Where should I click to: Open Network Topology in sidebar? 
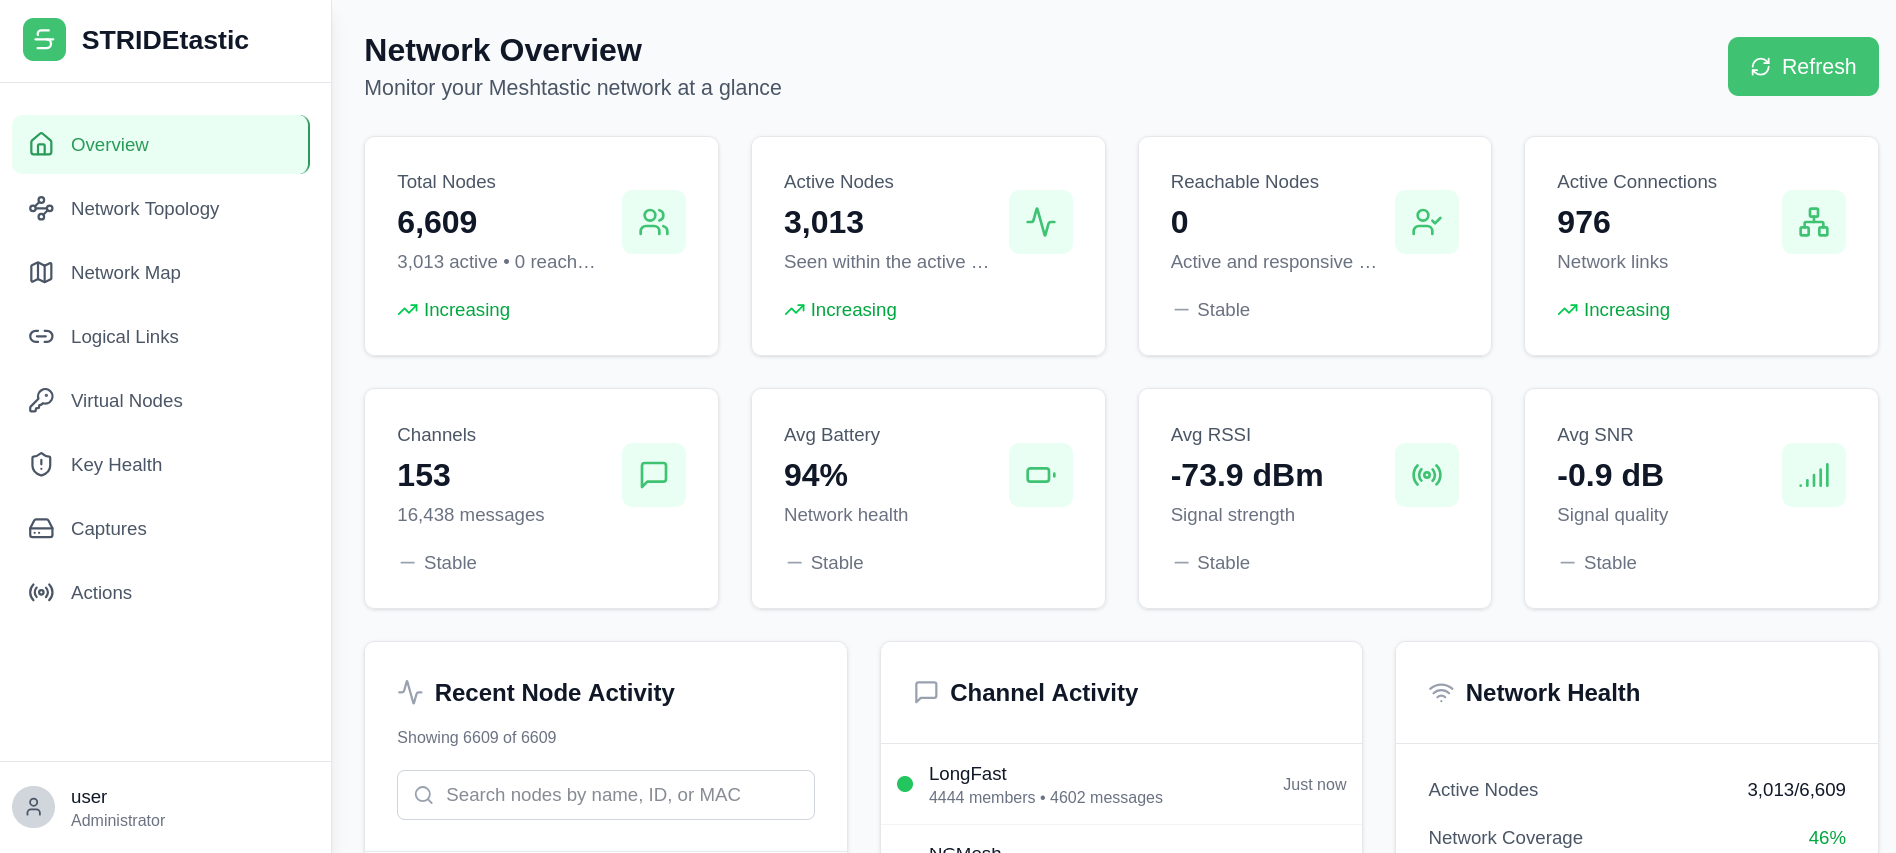[161, 208]
